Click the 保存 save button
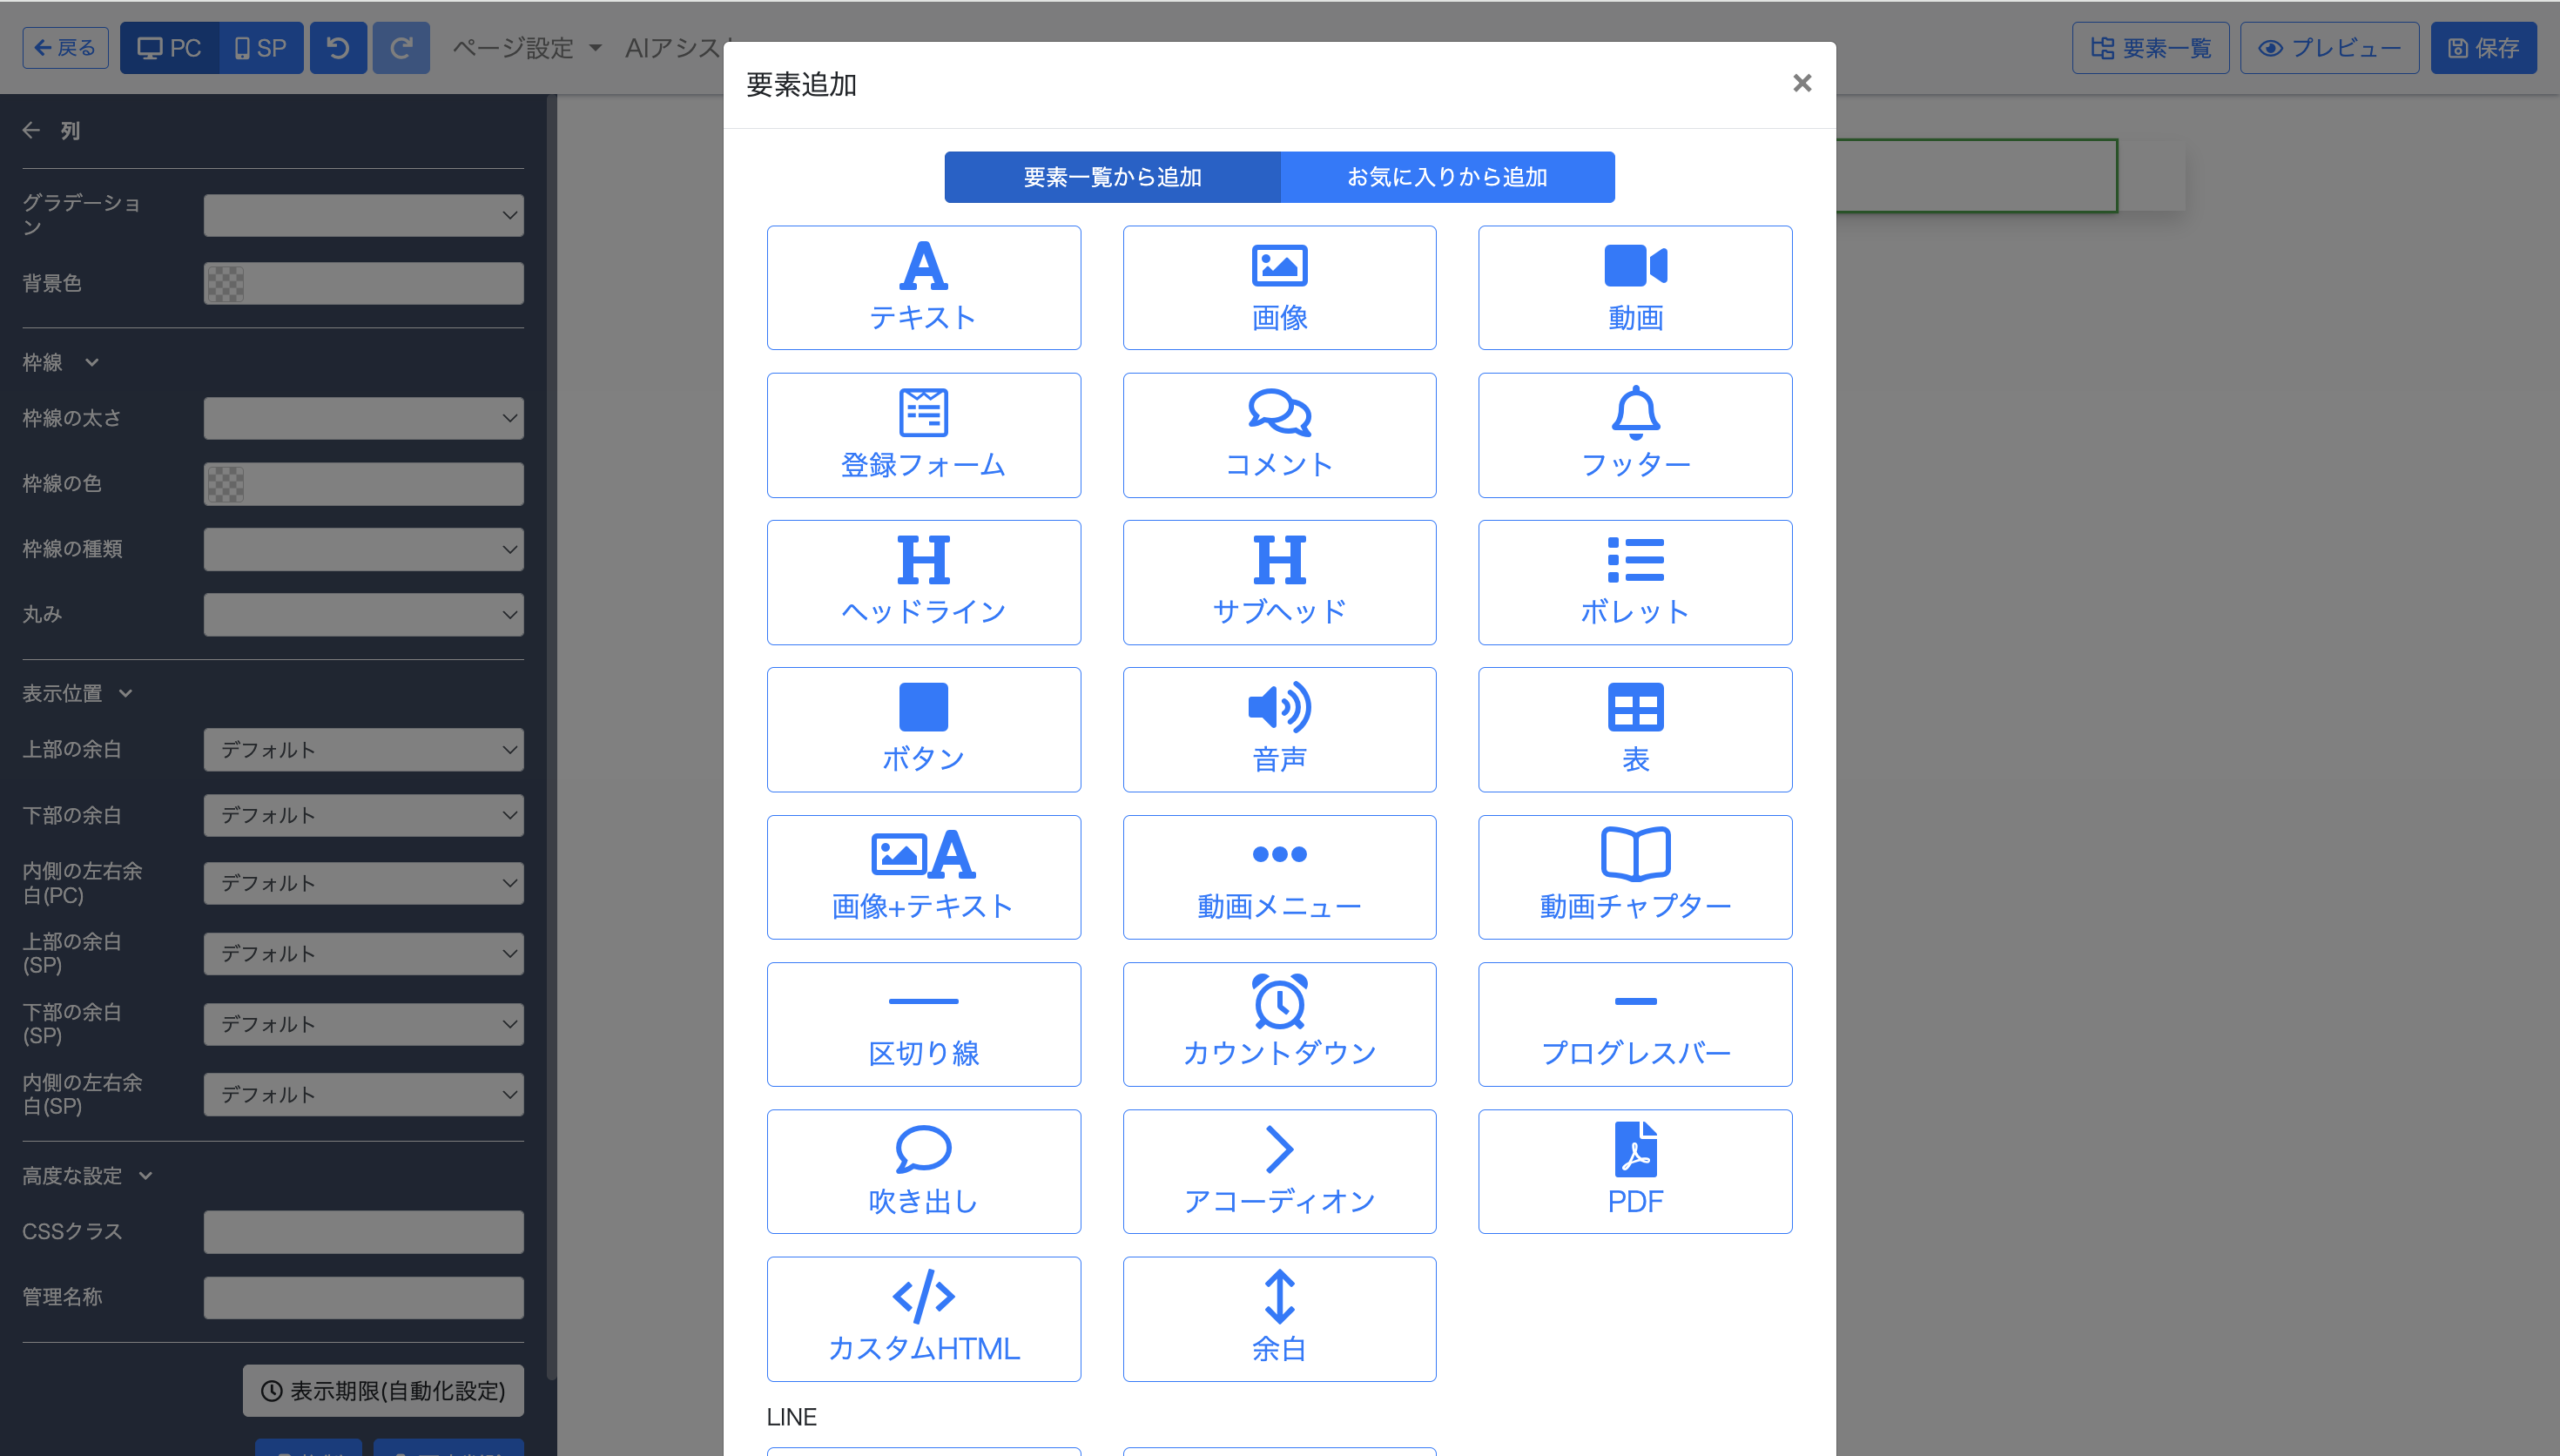Image resolution: width=2560 pixels, height=1456 pixels. click(2482, 48)
